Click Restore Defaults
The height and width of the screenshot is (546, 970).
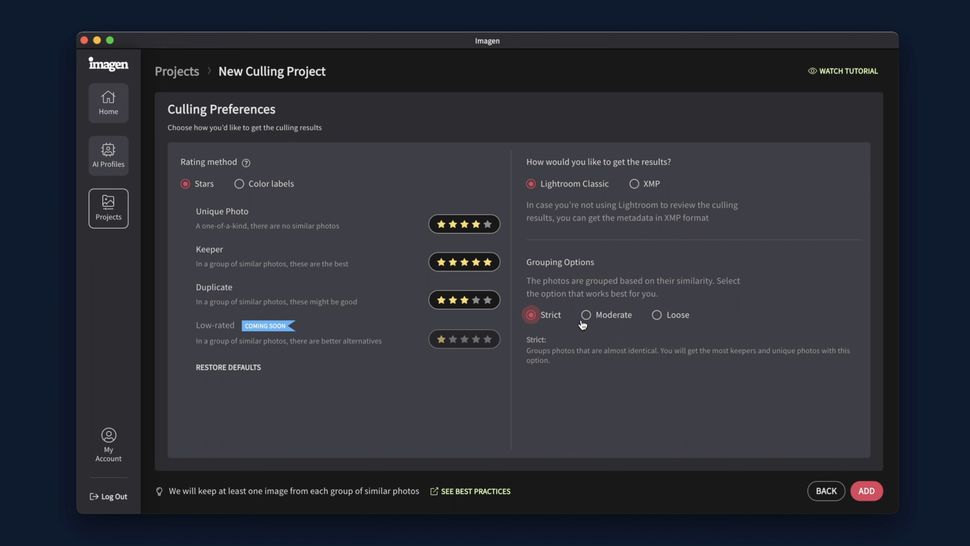(x=228, y=368)
